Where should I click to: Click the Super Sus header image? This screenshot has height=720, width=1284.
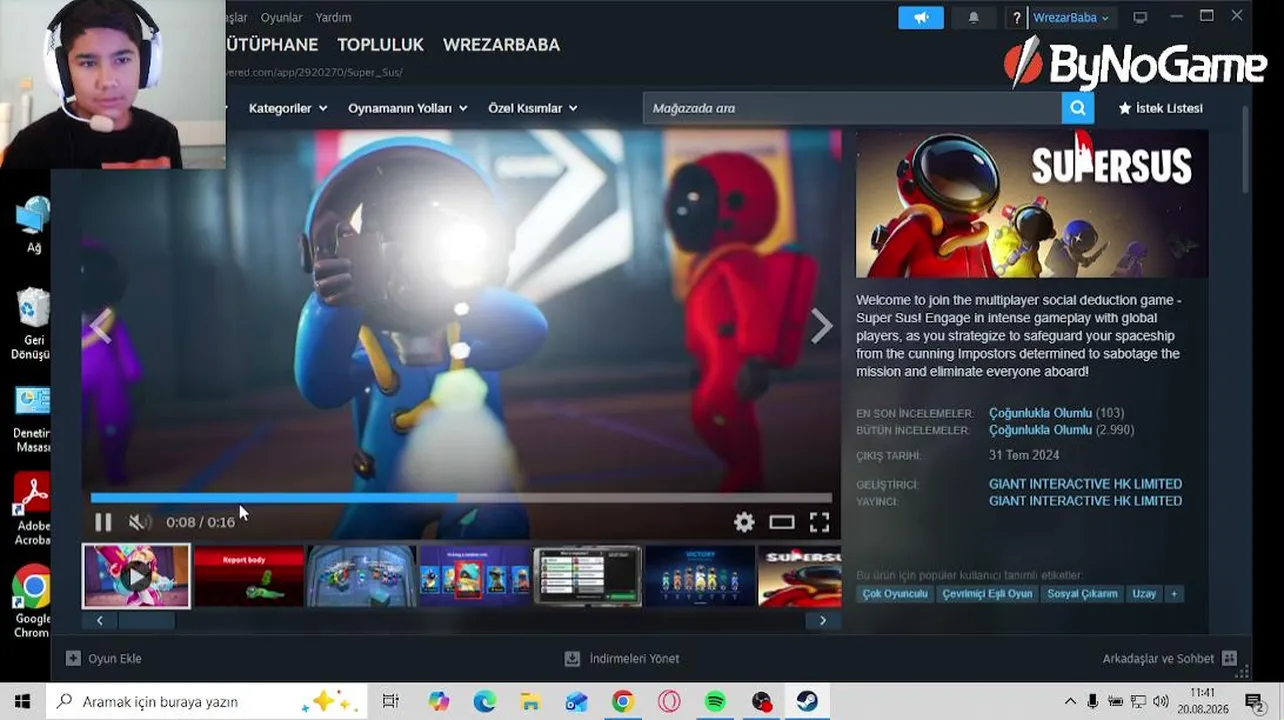pos(1032,204)
